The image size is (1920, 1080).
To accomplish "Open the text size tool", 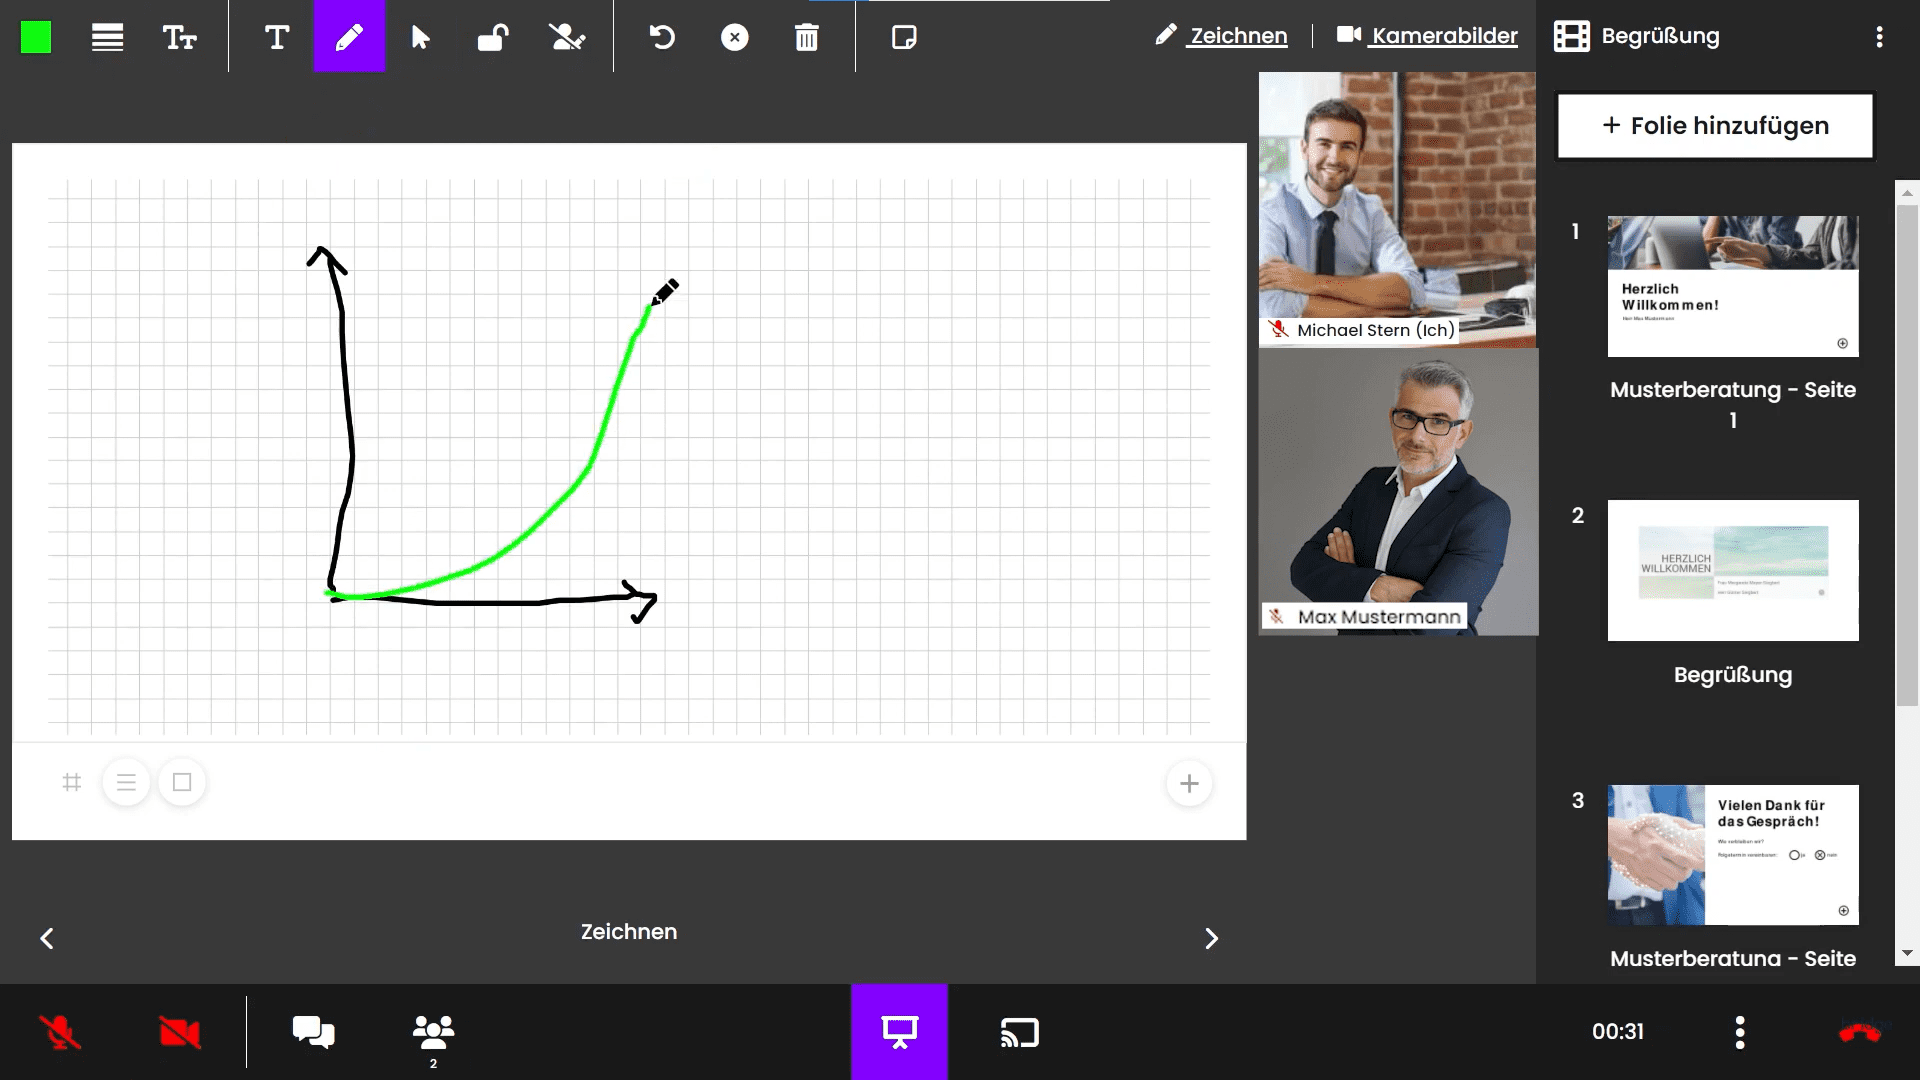I will (180, 37).
